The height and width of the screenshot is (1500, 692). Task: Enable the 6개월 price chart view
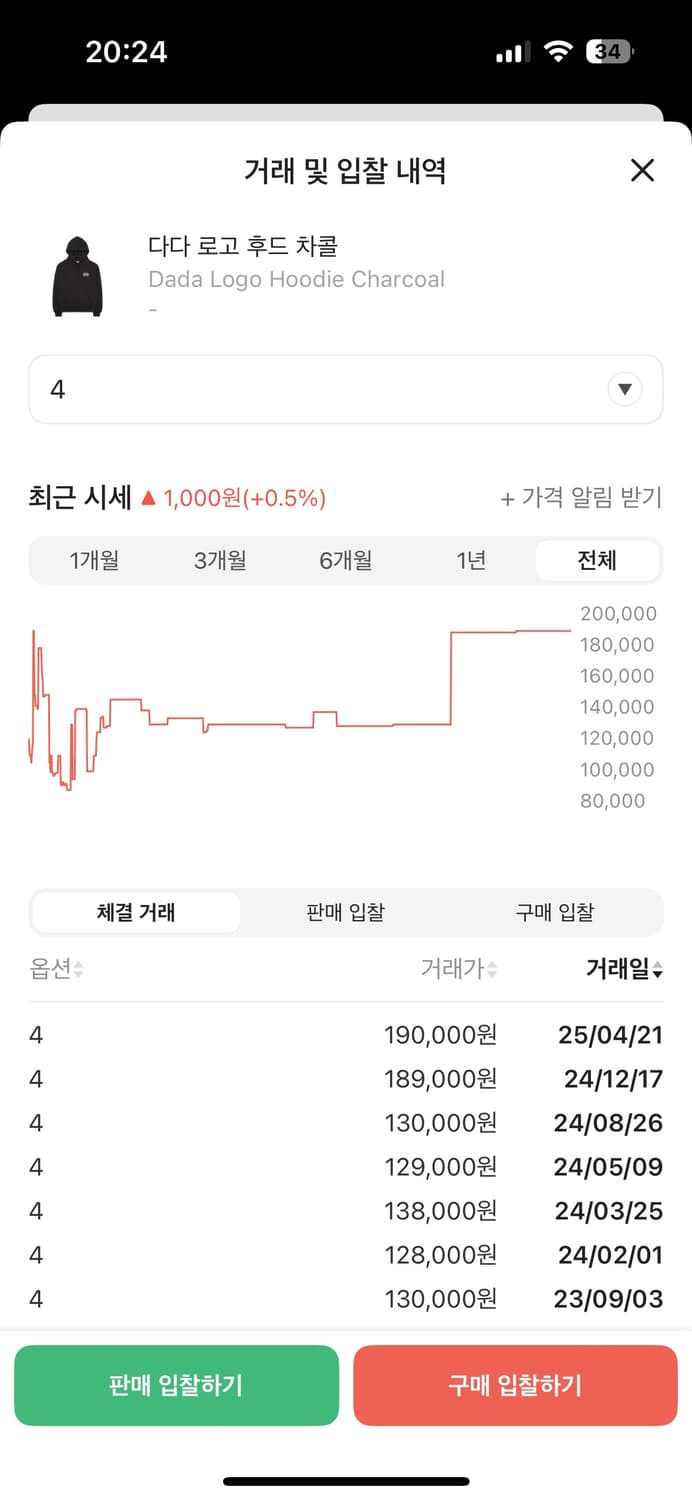(346, 560)
